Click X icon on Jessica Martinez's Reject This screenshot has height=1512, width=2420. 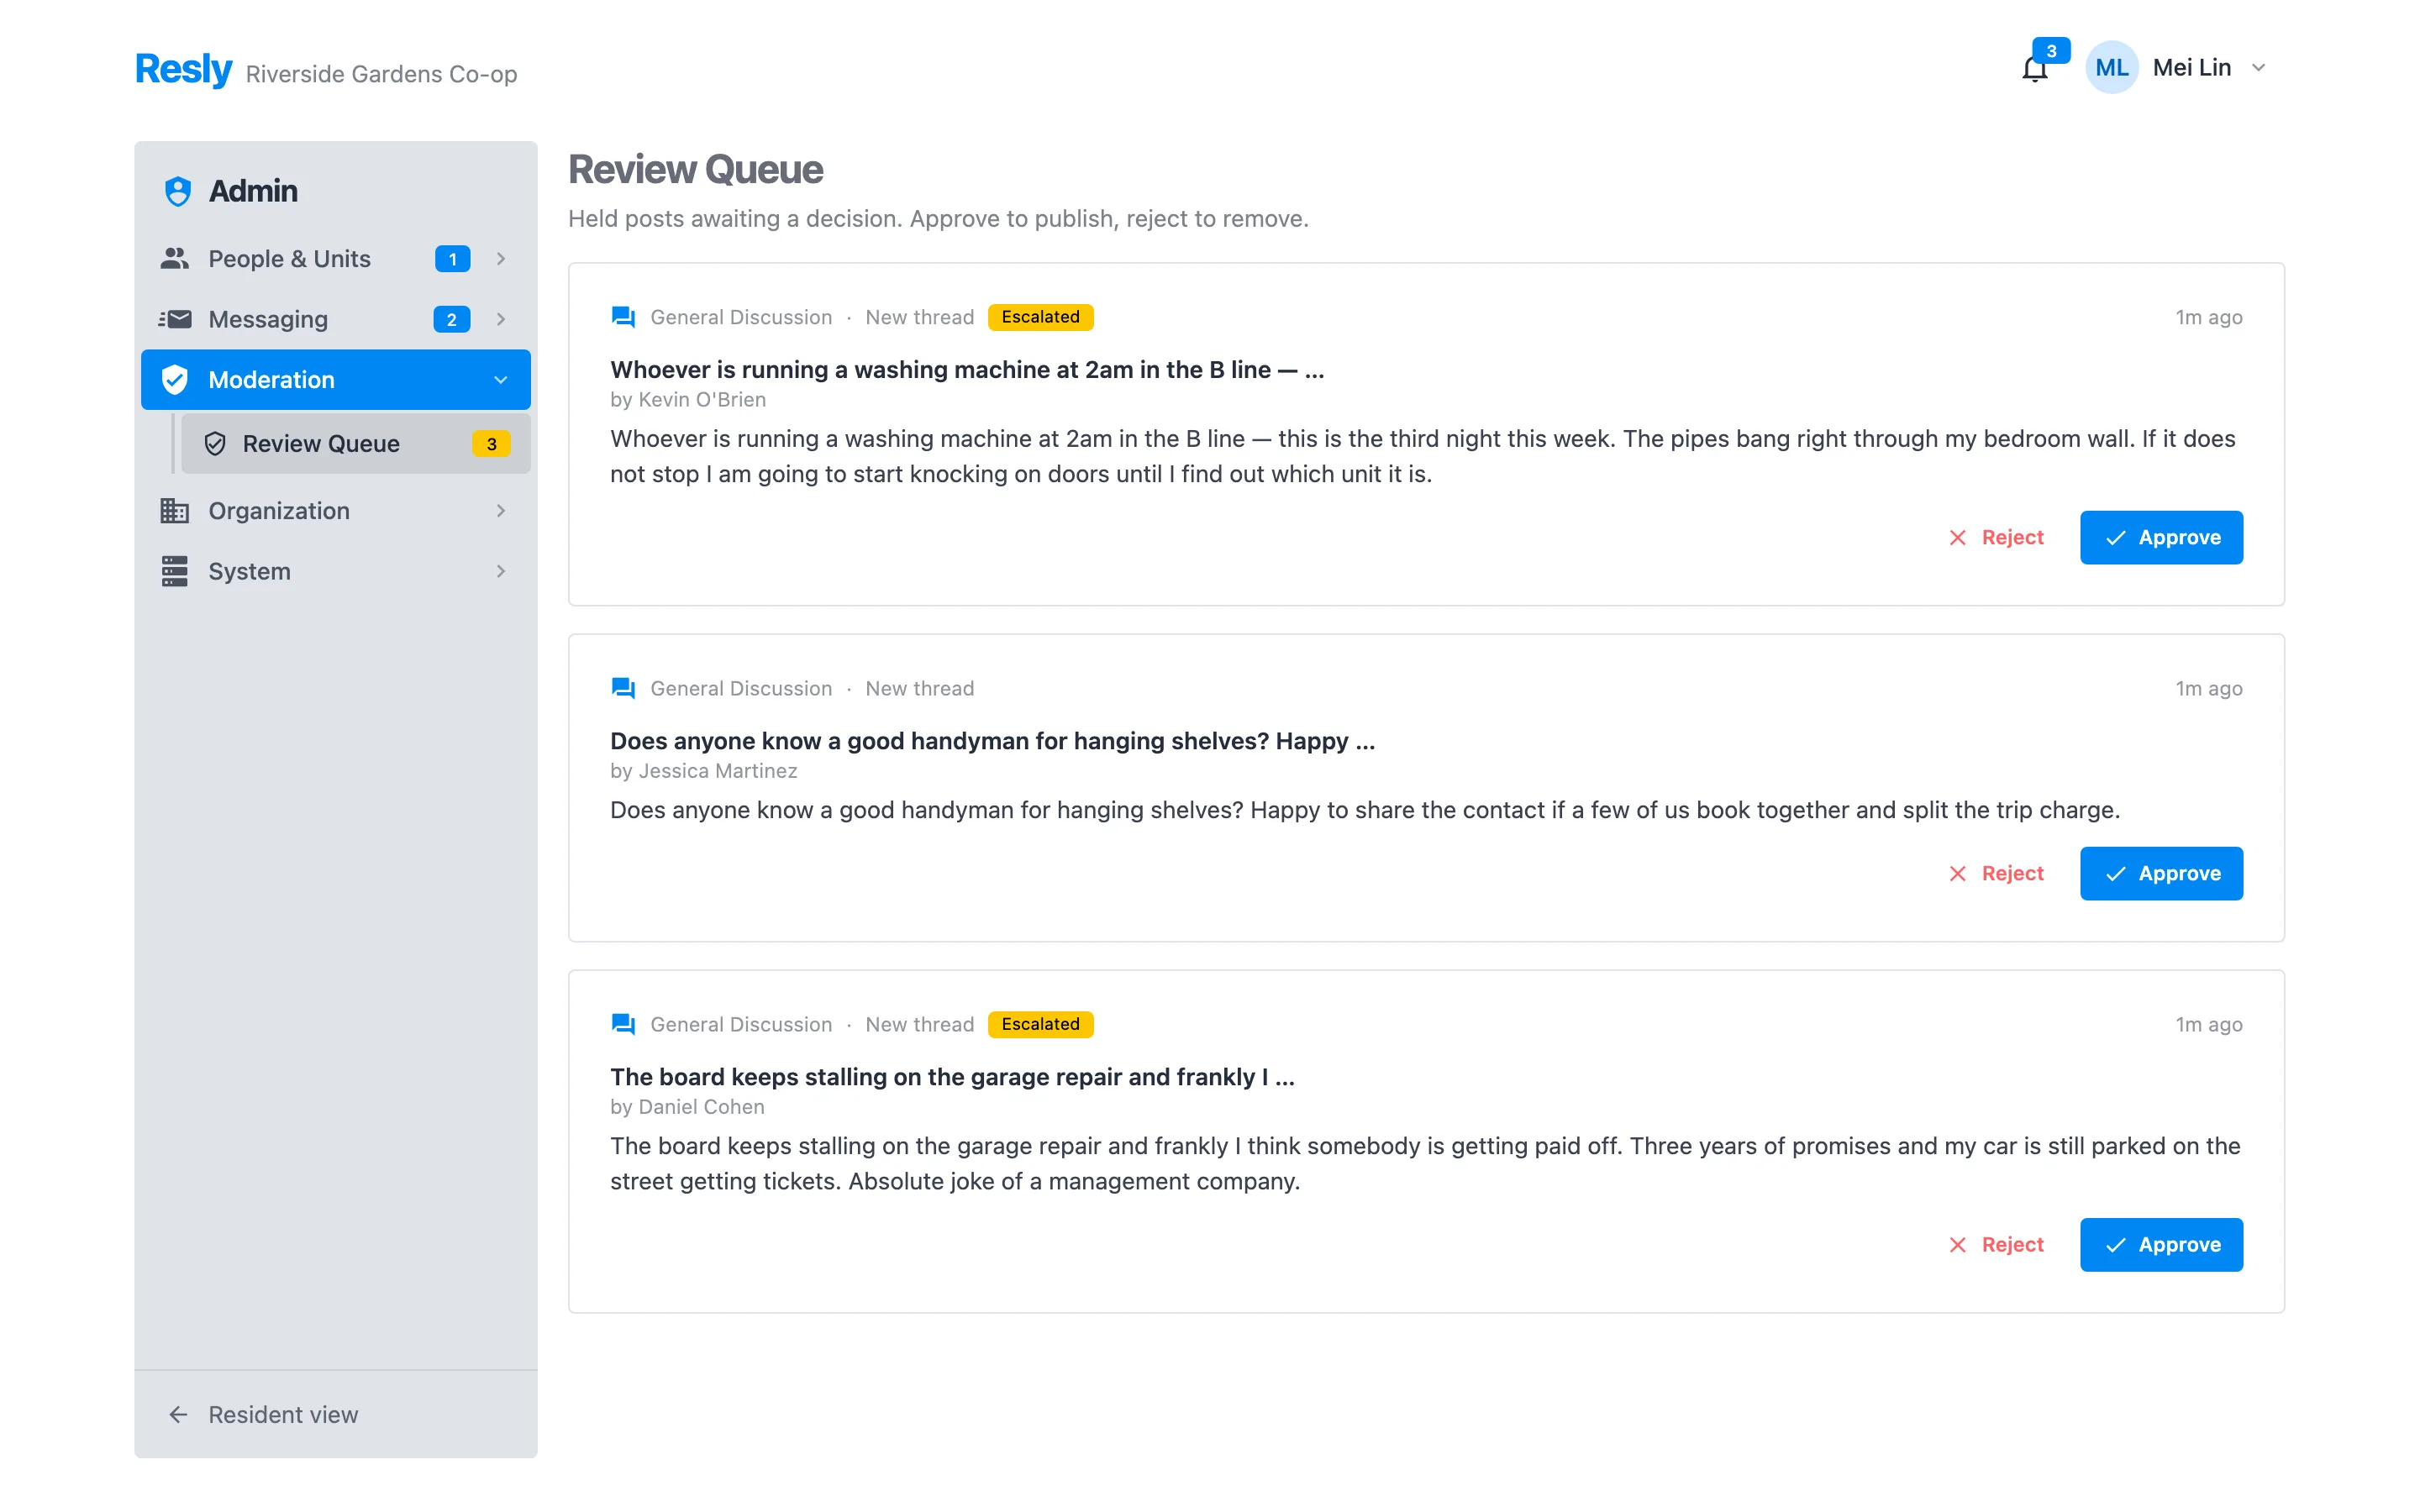pos(1957,874)
